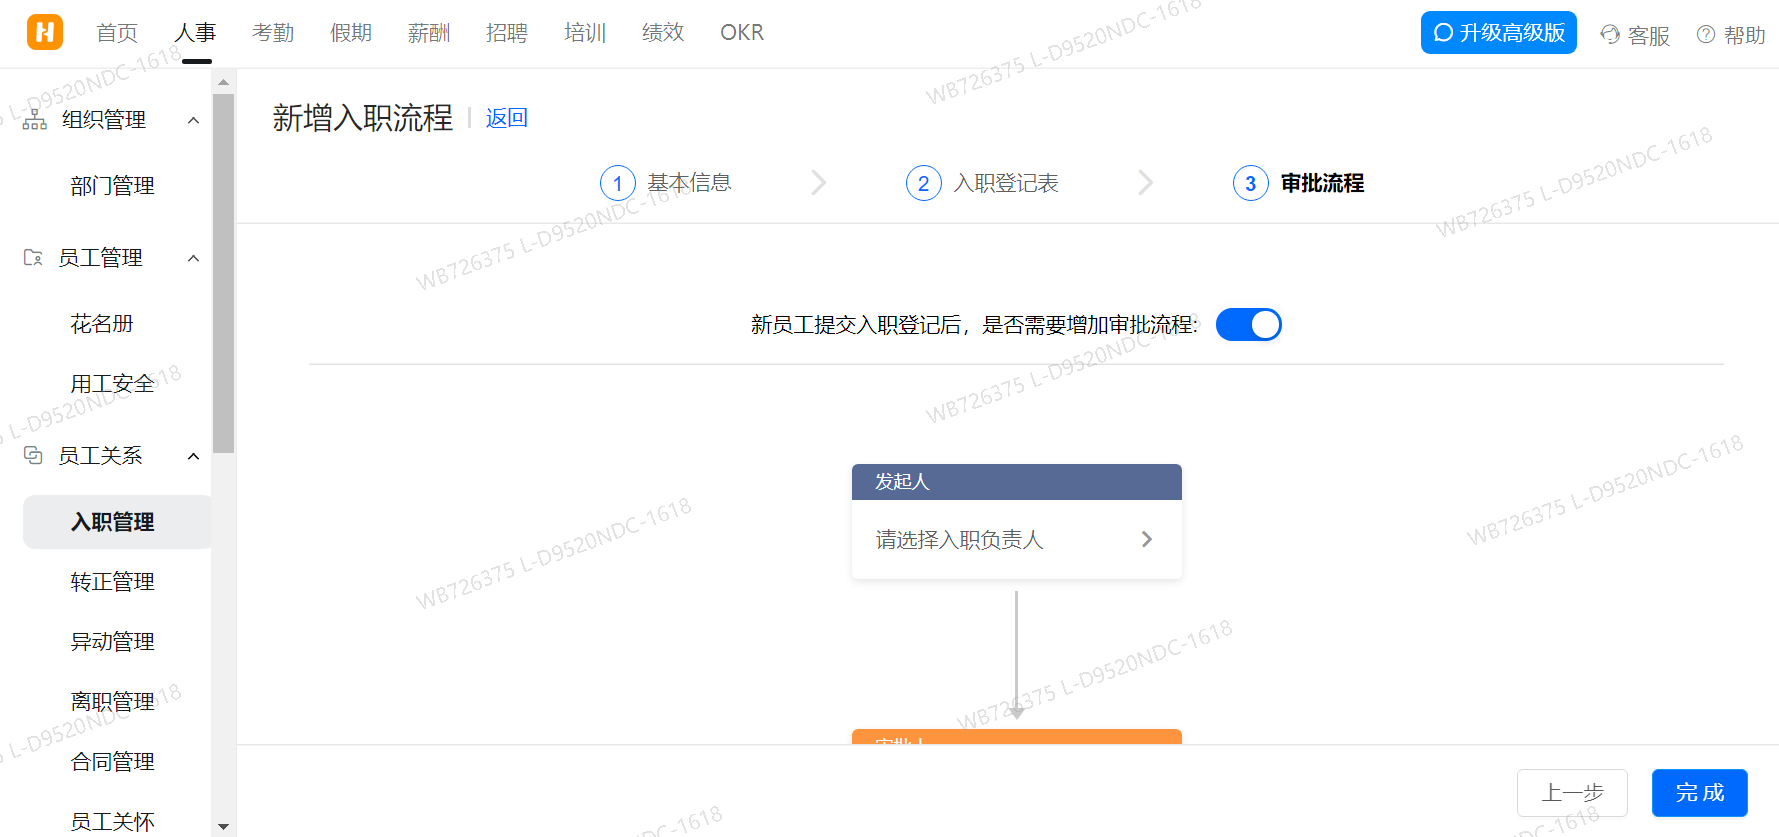
Task: Click the orange app logo icon
Action: pos(45,32)
